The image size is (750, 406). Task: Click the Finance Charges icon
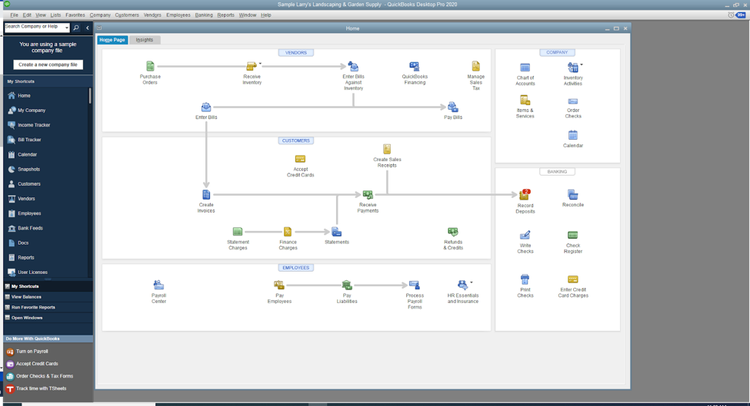(x=287, y=232)
